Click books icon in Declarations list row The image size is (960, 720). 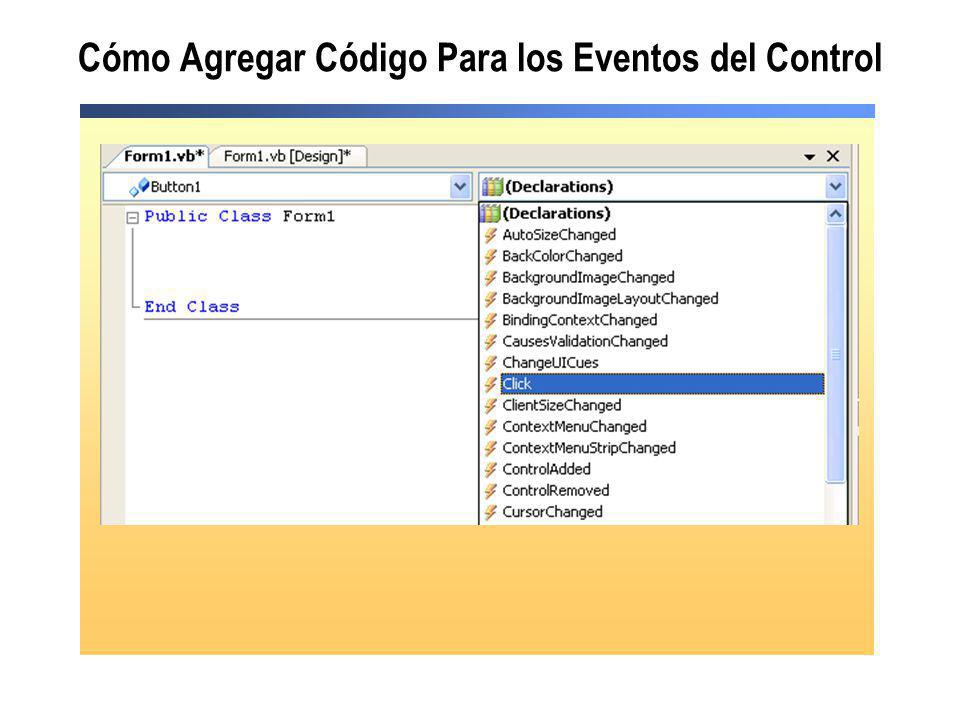tap(490, 213)
